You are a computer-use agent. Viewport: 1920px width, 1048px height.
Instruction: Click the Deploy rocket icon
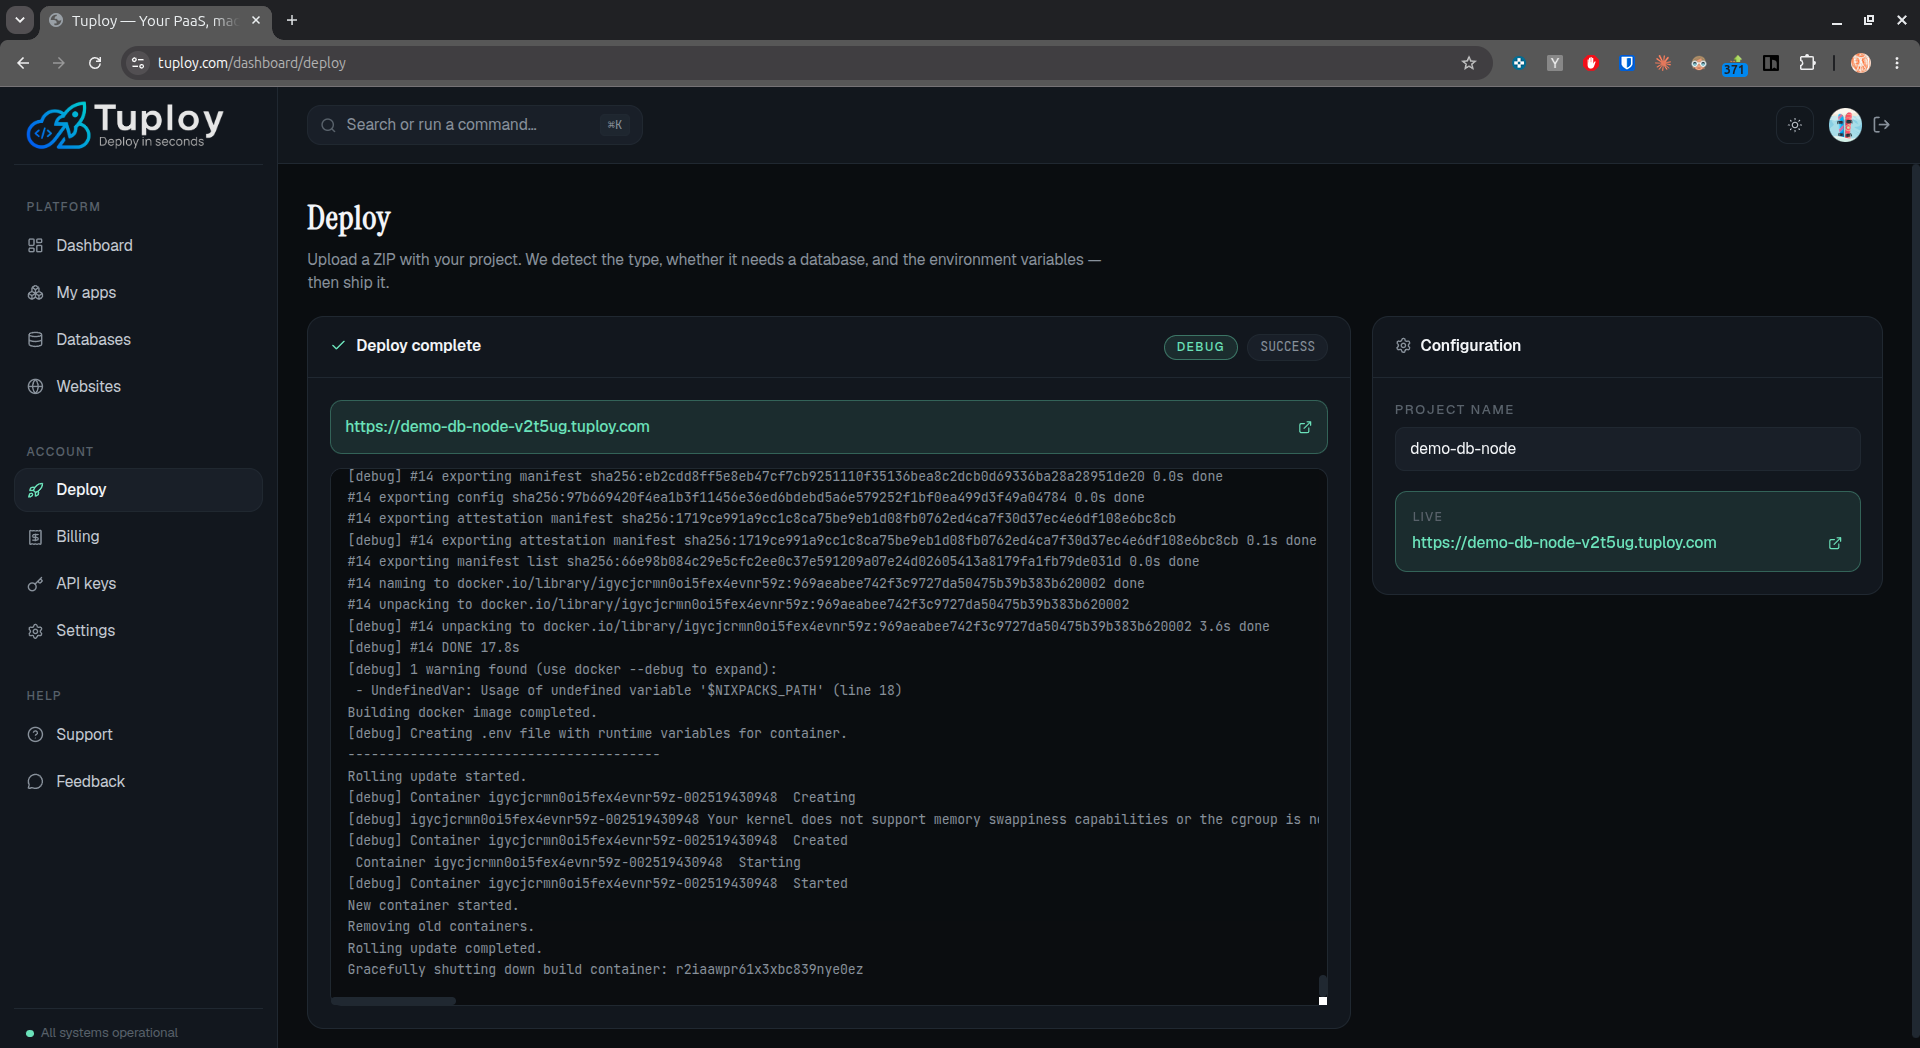click(35, 490)
